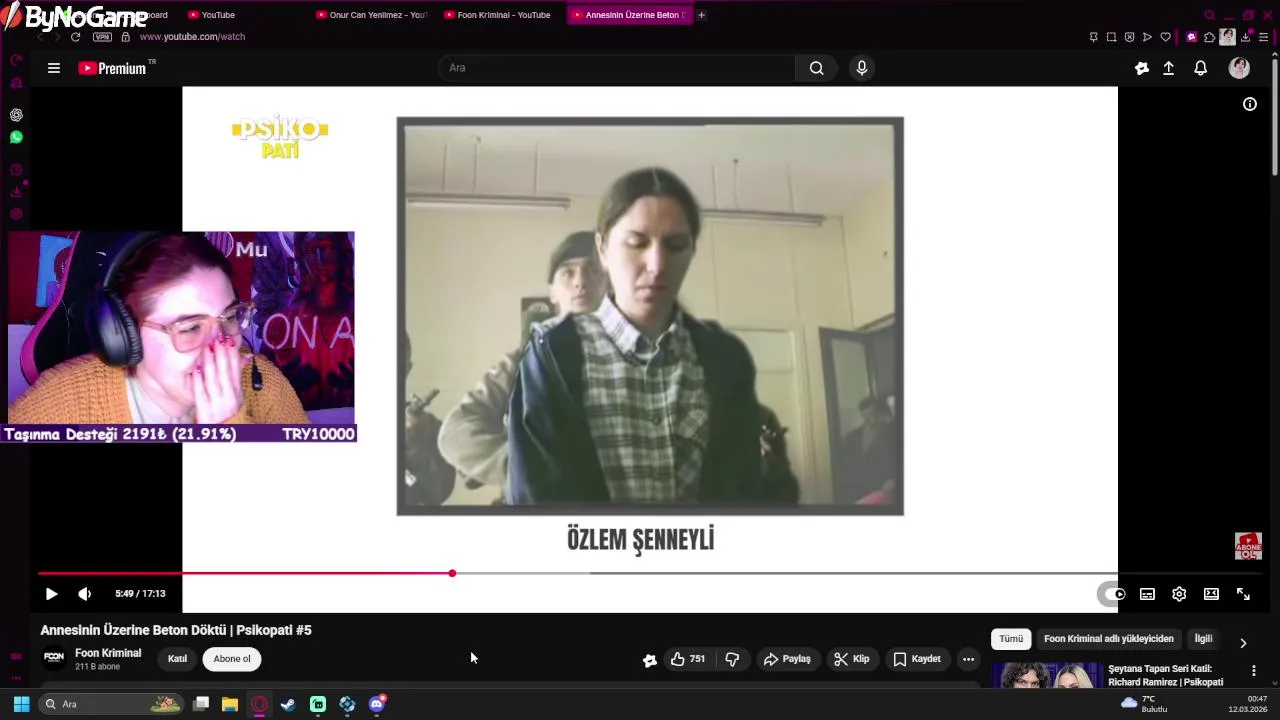
Task: Open the YouTube account avatar menu
Action: [x=1239, y=68]
